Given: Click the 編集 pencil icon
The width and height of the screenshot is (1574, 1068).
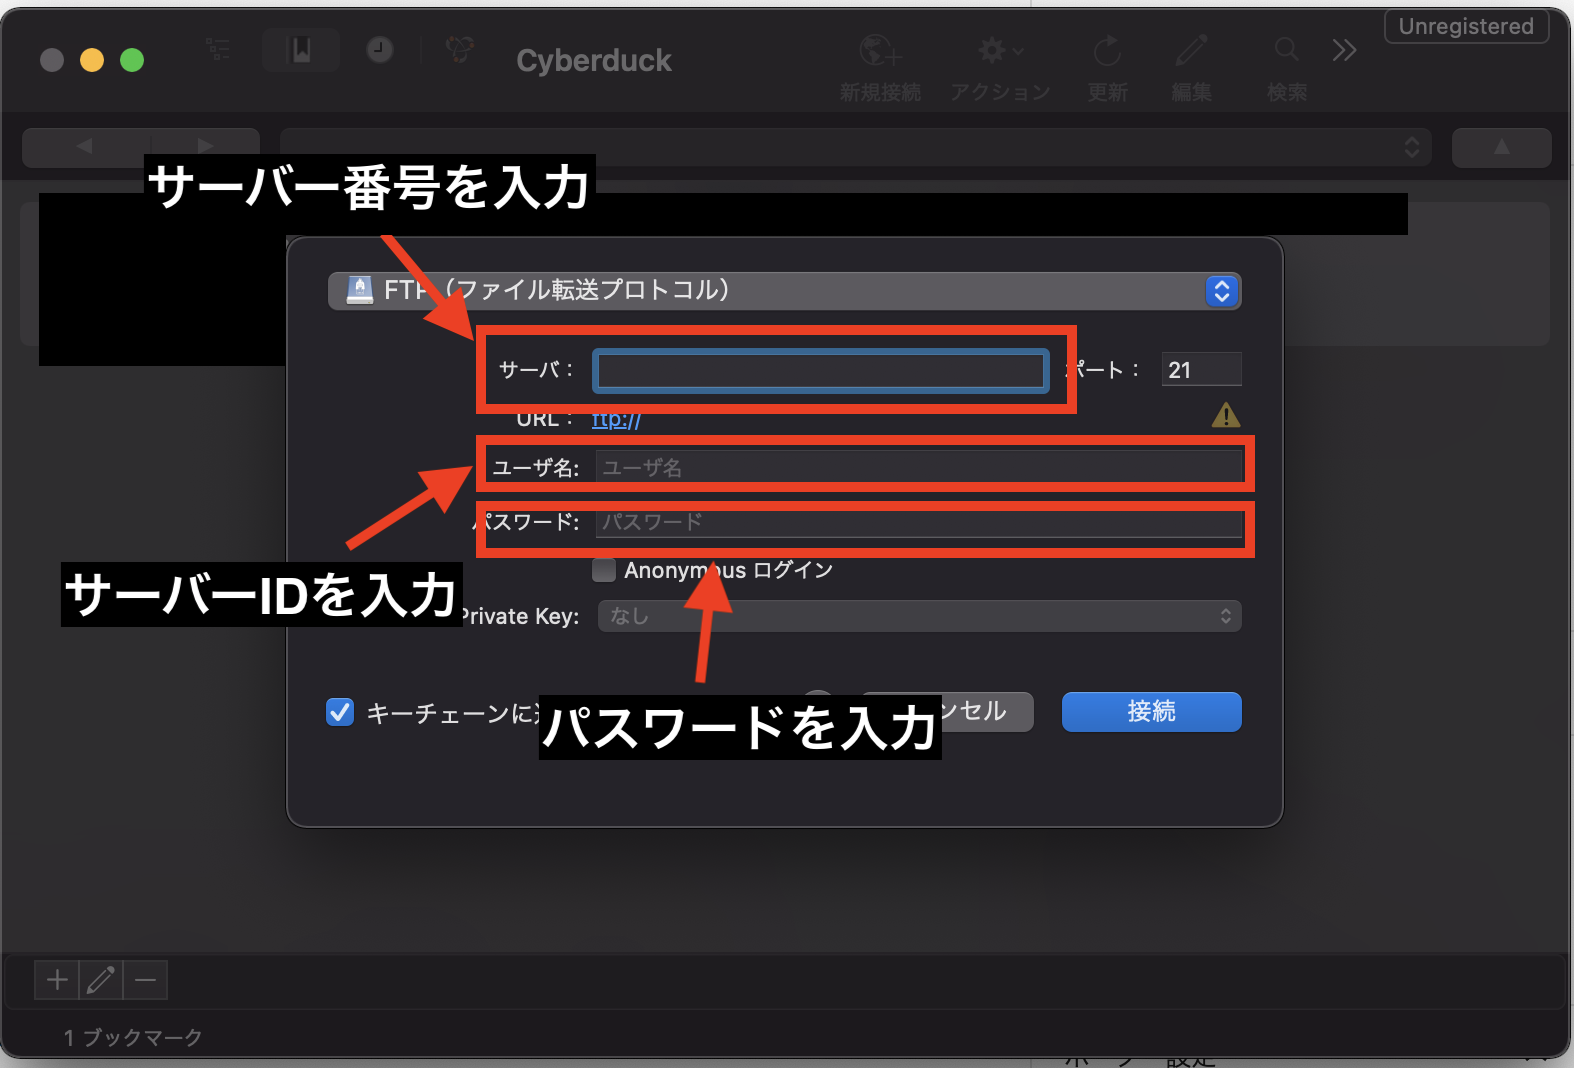Looking at the screenshot, I should tap(1191, 50).
